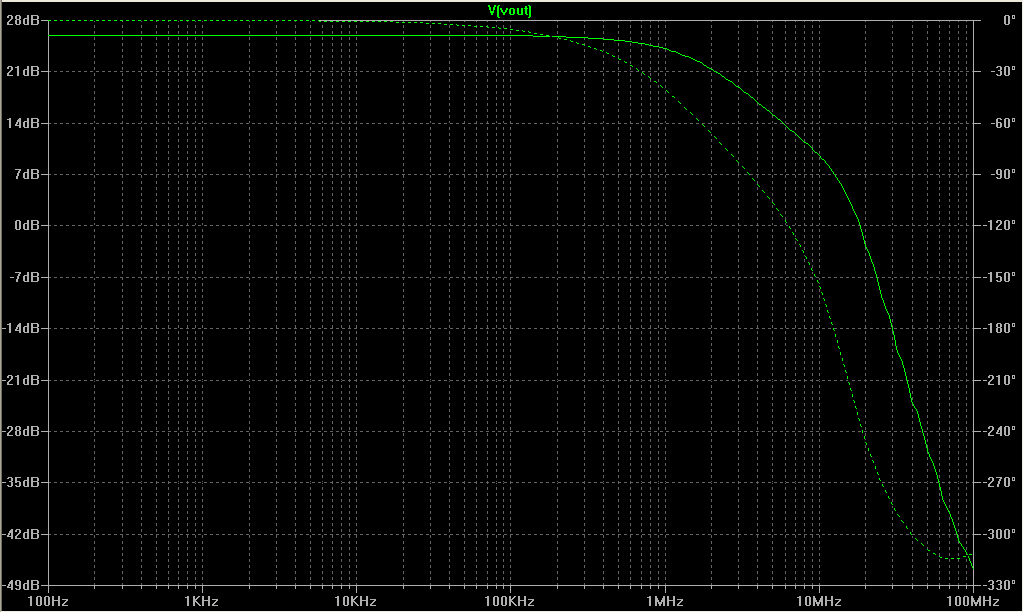The width and height of the screenshot is (1024, 613).
Task: Click the -49dB magnitude axis label
Action: click(21, 585)
